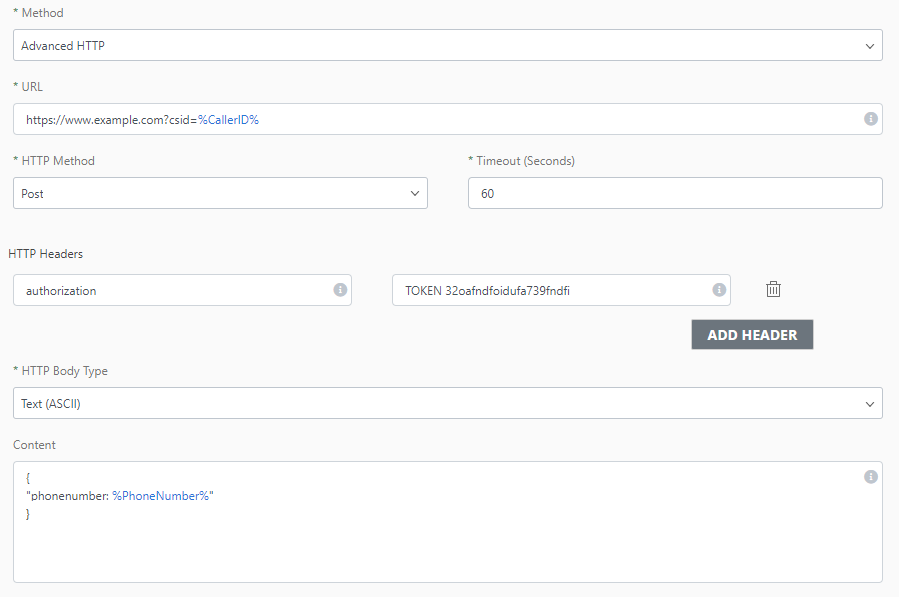Expand the HTTP Method dropdown set to Post
Image resolution: width=899 pixels, height=597 pixels.
220,193
